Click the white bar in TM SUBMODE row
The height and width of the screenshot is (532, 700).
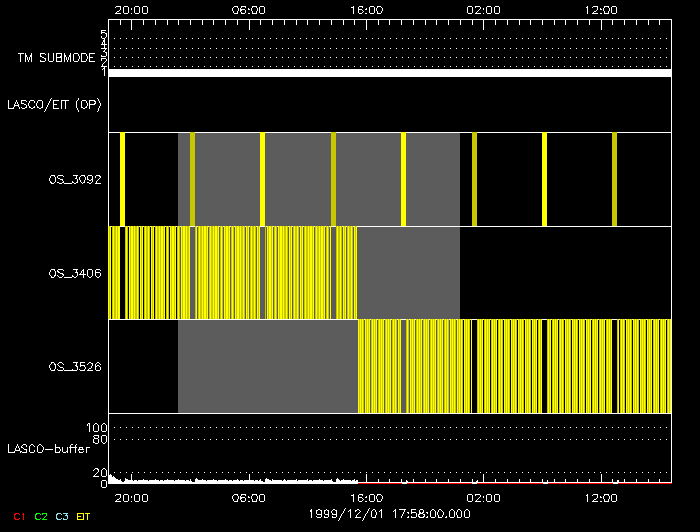(389, 73)
